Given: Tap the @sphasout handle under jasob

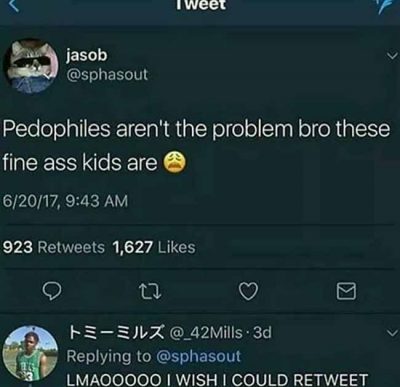Looking at the screenshot, I should [x=107, y=75].
